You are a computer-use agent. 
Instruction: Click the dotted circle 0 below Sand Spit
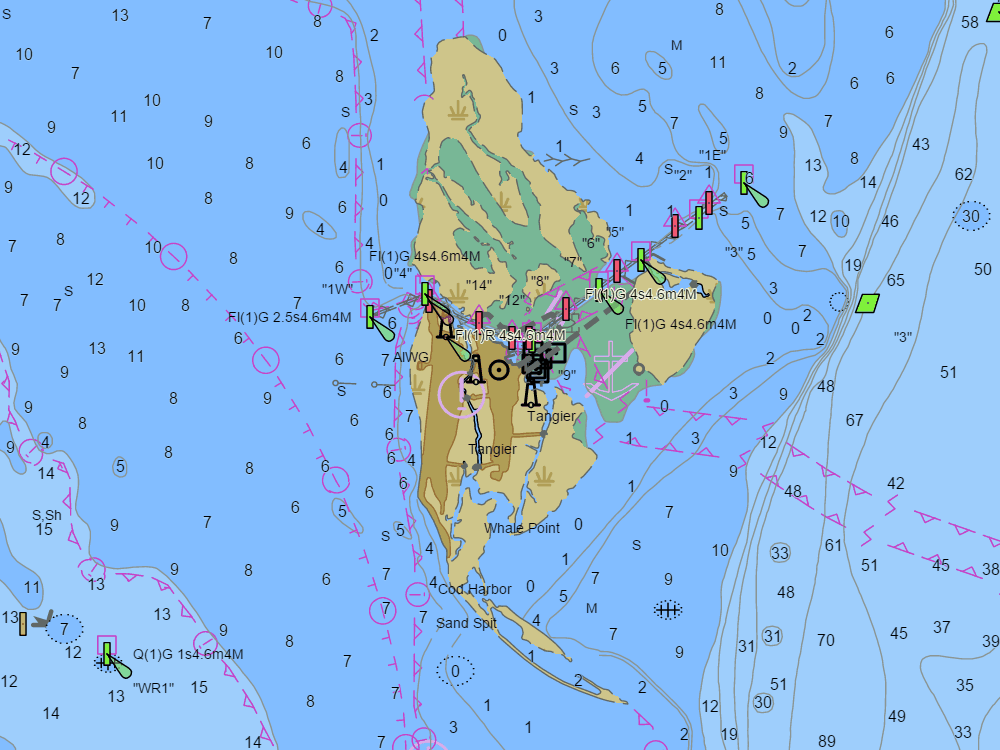(455, 671)
